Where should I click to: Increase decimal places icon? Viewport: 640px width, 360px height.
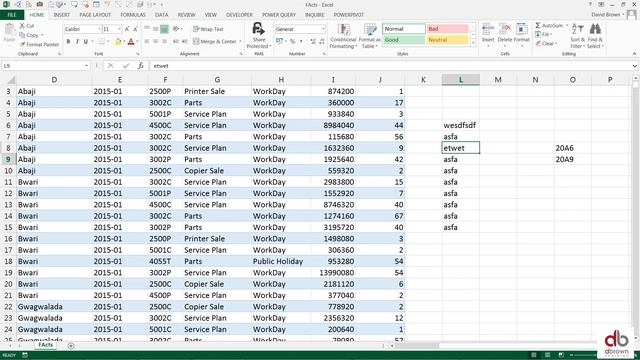click(313, 41)
